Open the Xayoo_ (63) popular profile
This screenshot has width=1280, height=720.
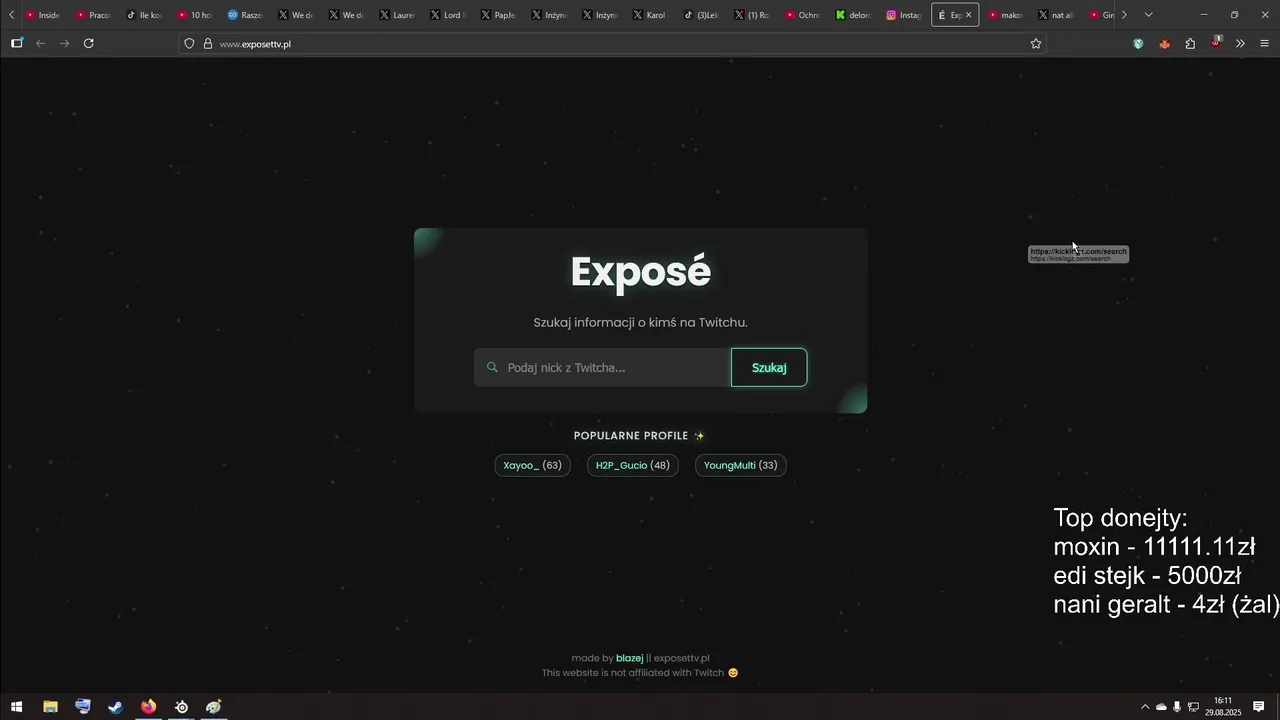click(532, 465)
